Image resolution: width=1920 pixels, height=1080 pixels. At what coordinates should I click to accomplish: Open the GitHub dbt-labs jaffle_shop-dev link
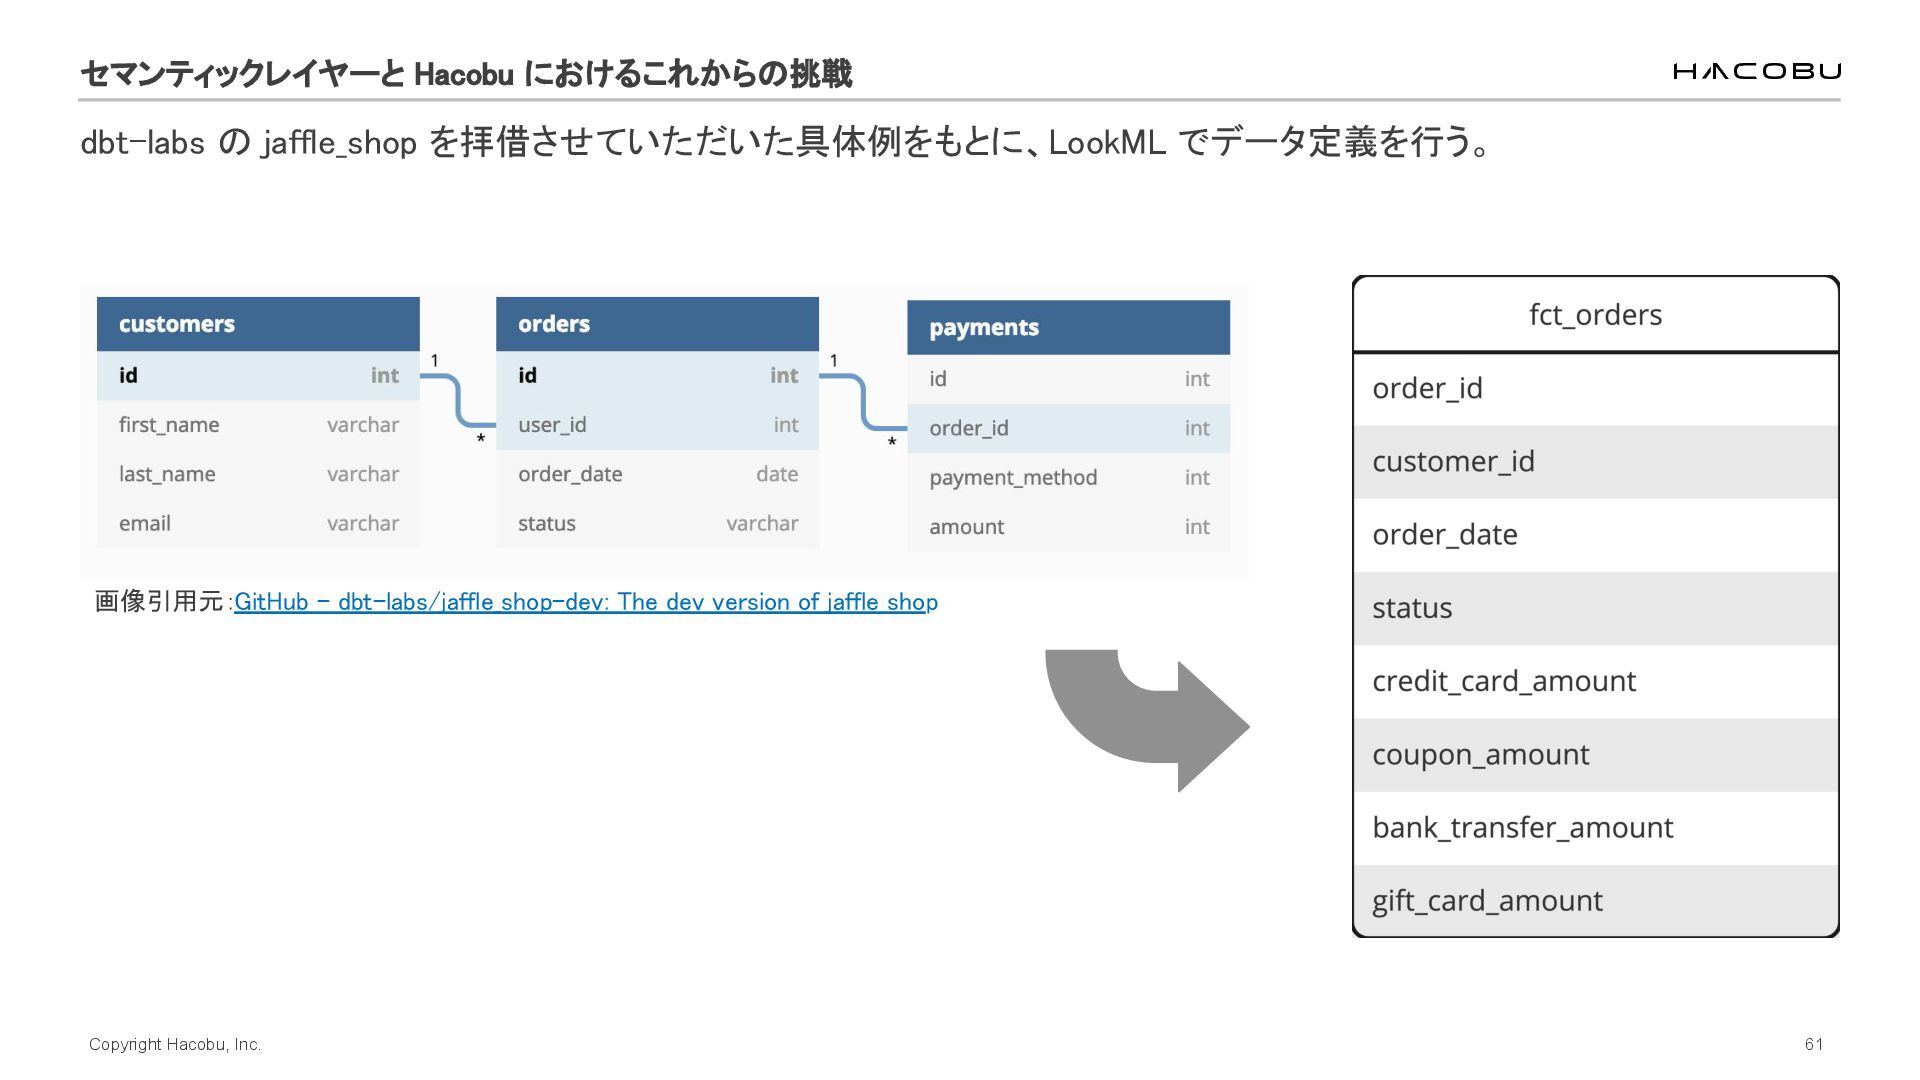pos(585,602)
